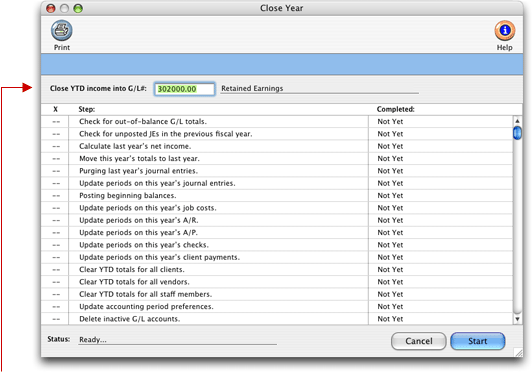This screenshot has width=532, height=372.
Task: Click the green zoom window button
Action: click(78, 8)
